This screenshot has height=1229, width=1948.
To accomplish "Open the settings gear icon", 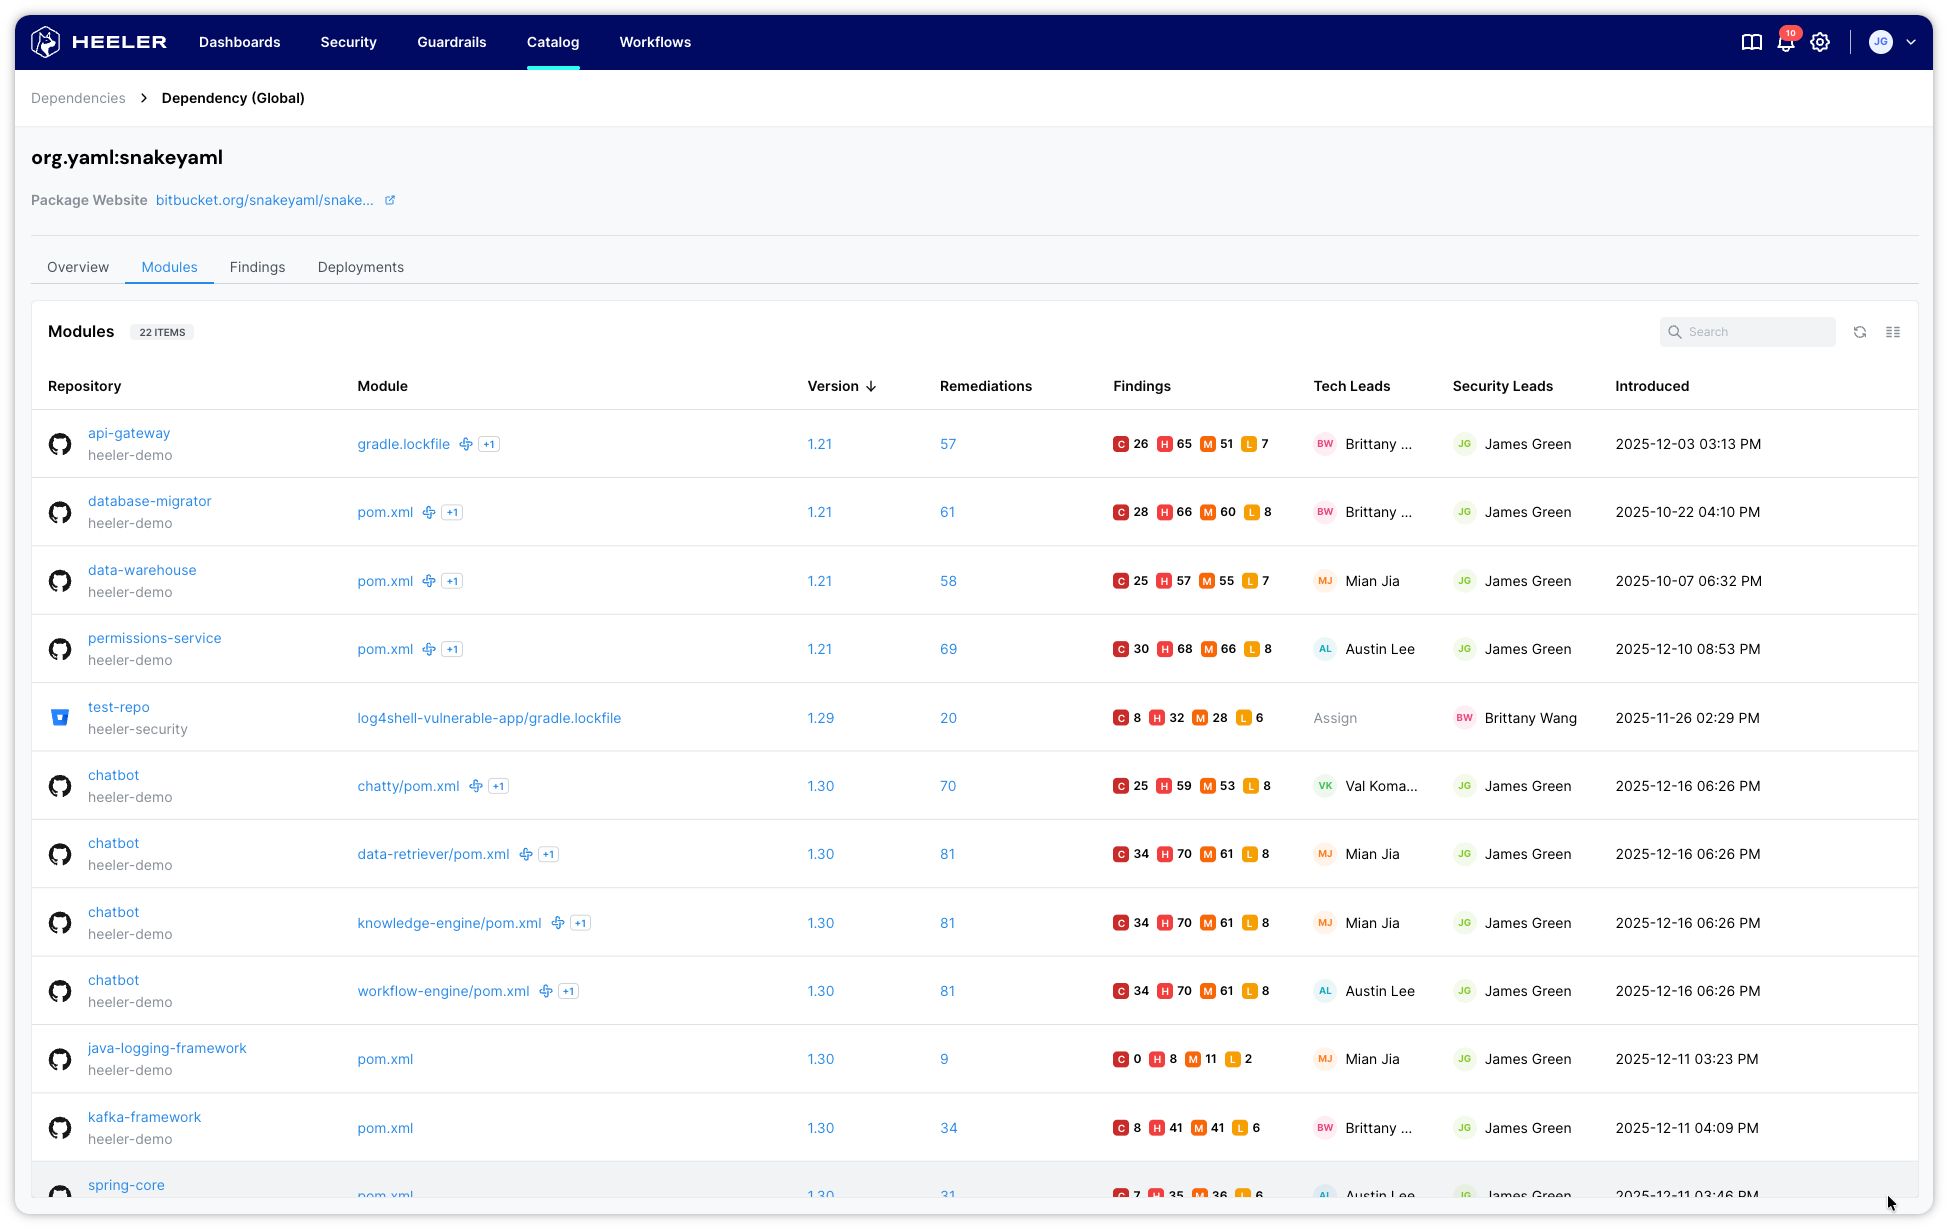I will tap(1820, 42).
